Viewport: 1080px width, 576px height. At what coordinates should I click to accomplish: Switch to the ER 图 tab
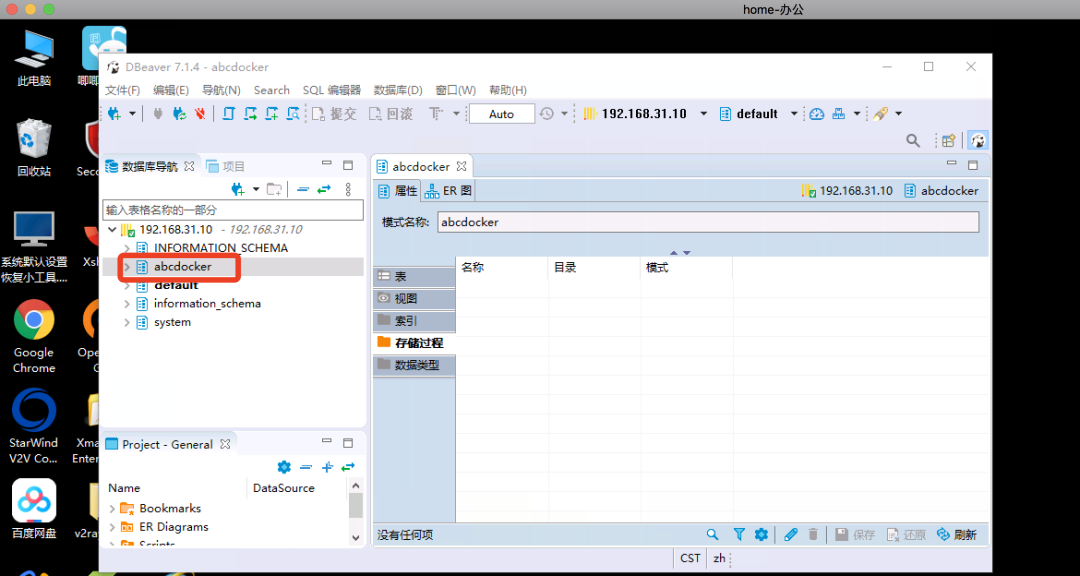(448, 191)
